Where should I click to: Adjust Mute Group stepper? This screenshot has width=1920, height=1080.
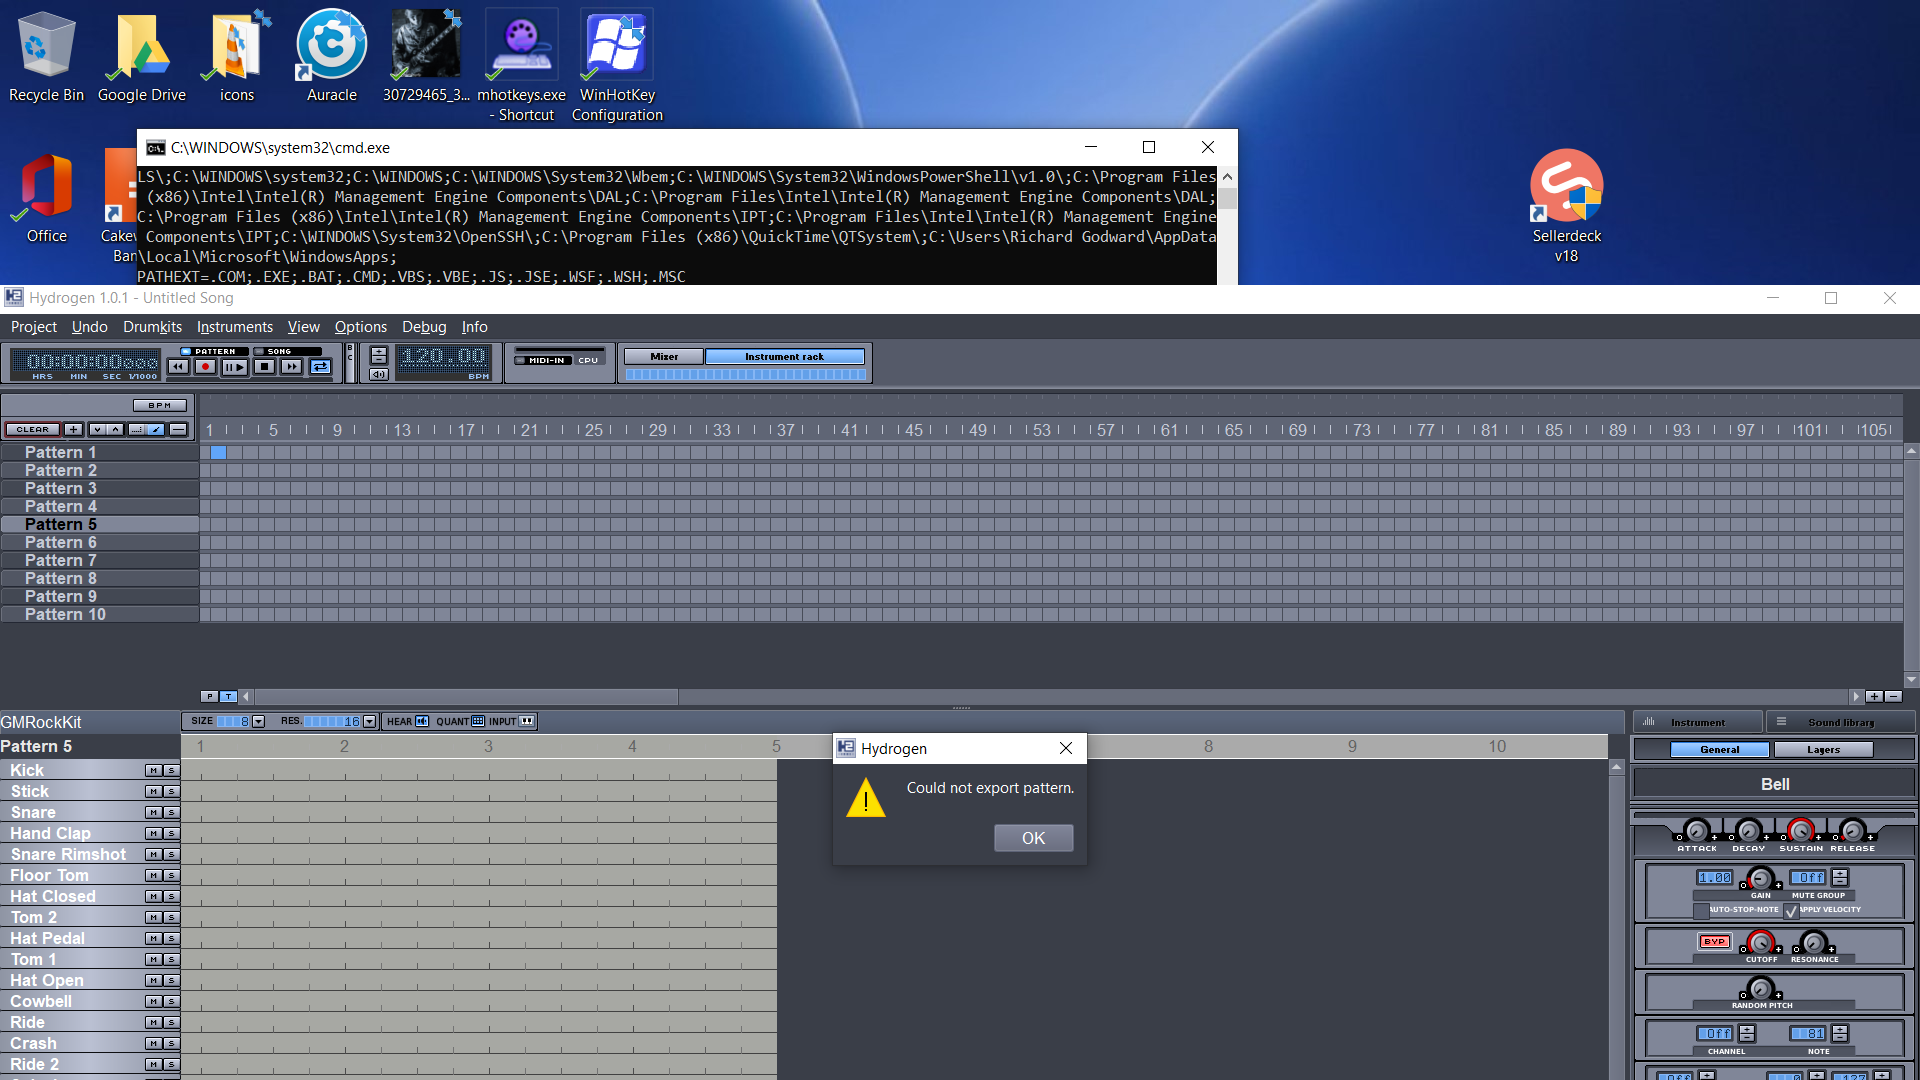tap(1840, 877)
